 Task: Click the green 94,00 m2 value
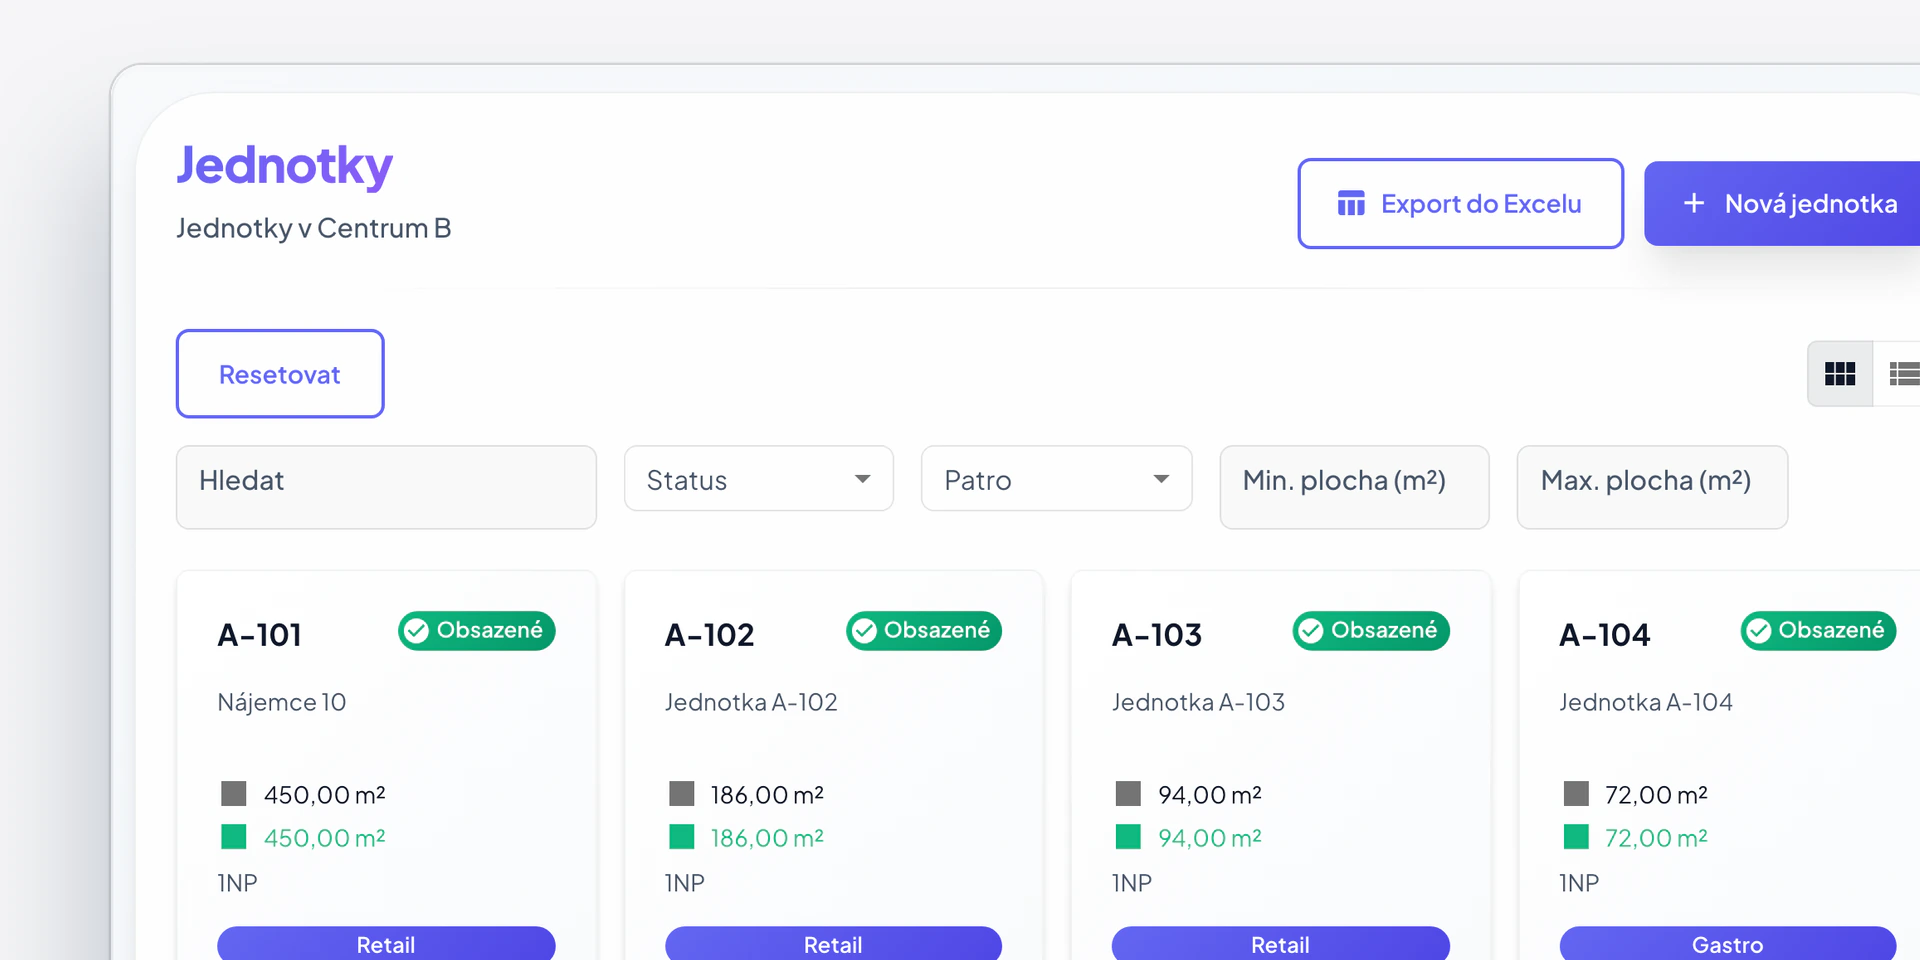(1210, 838)
